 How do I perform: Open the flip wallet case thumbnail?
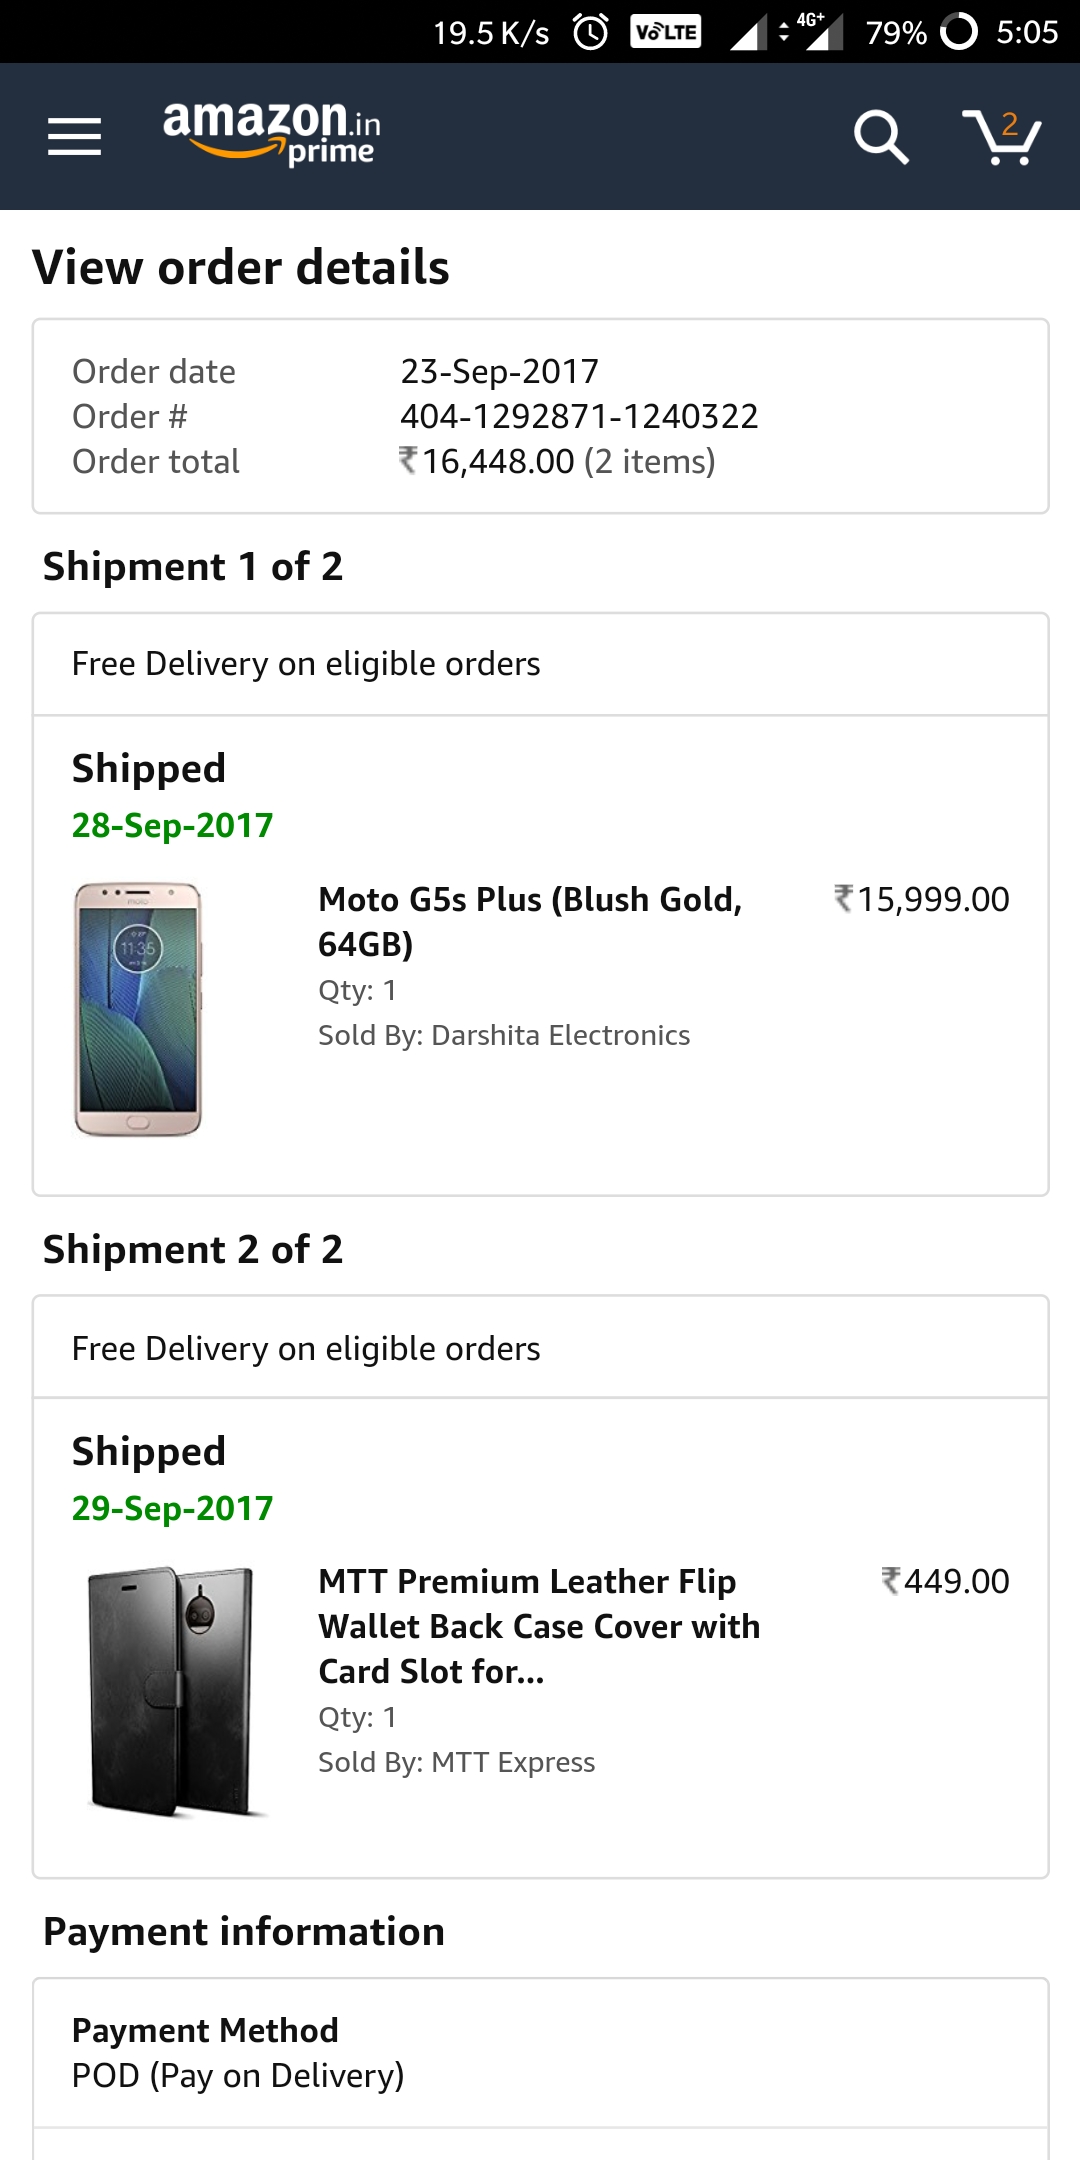[172, 1690]
